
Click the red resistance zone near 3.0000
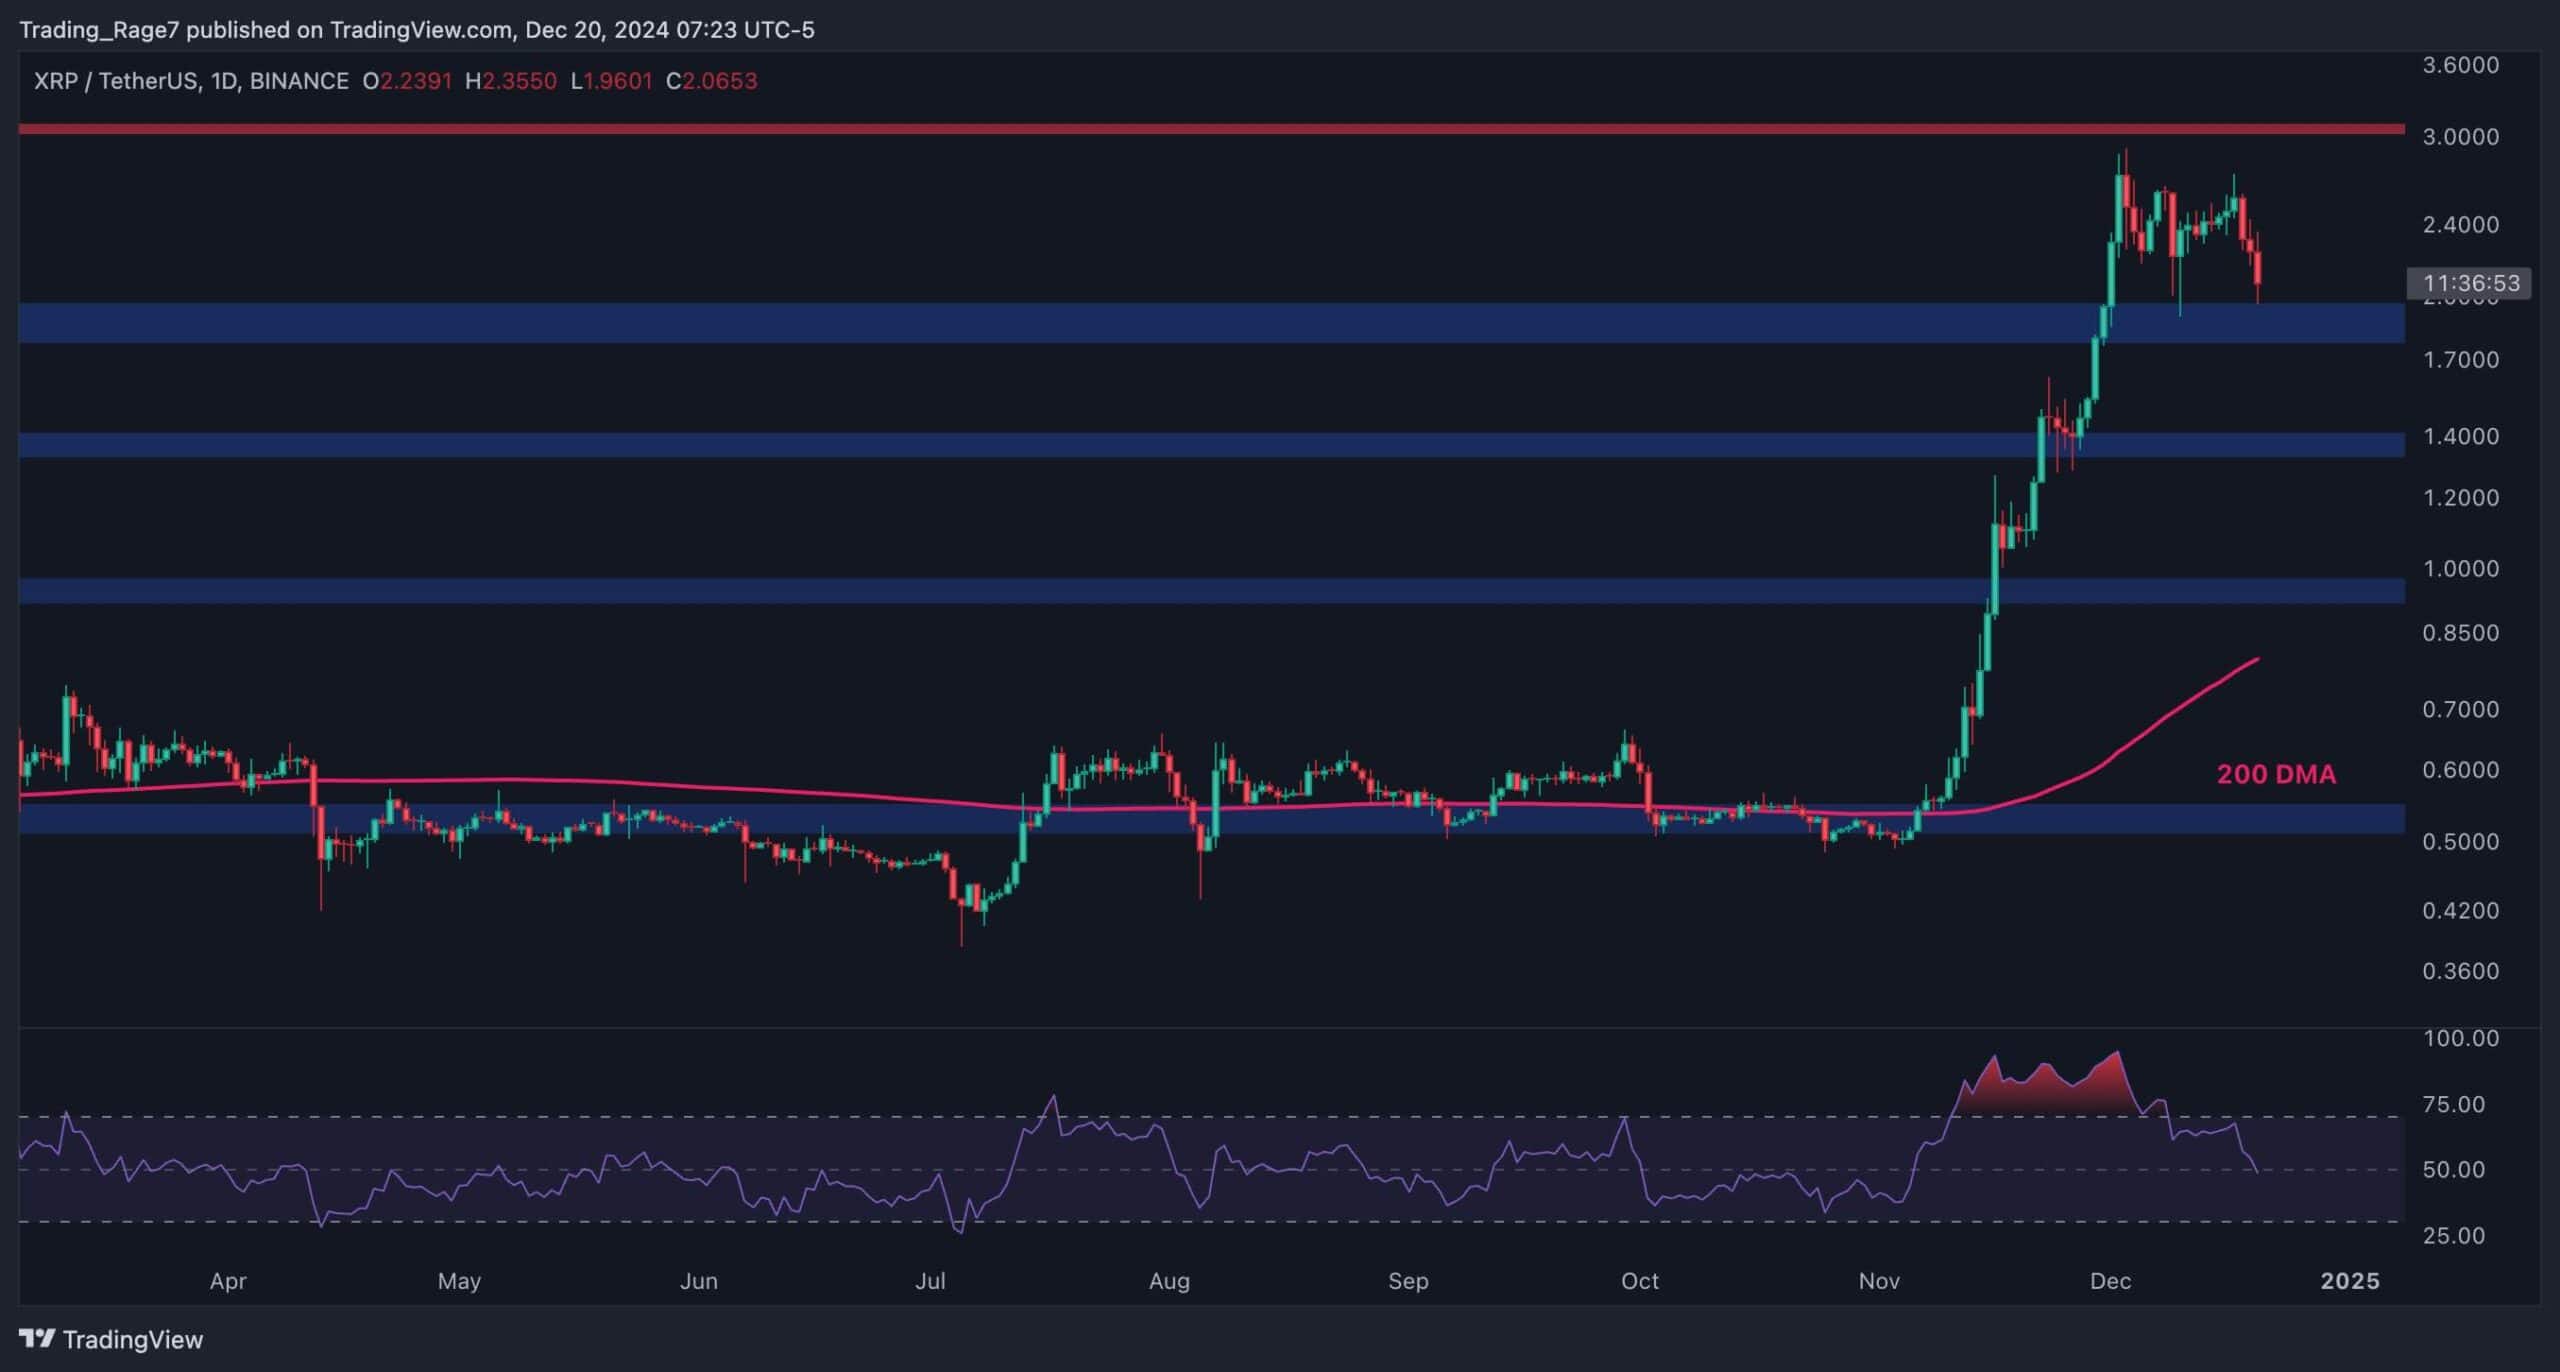point(1200,130)
